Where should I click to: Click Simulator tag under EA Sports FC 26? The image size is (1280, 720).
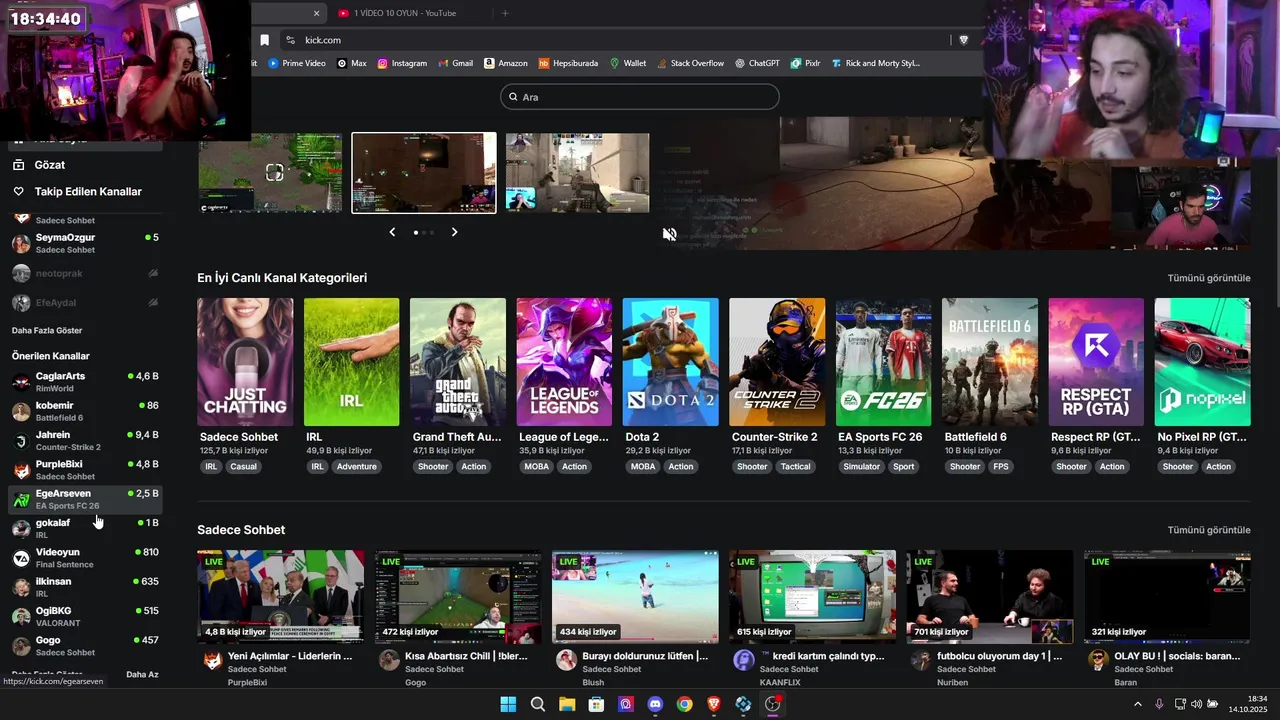(x=861, y=467)
